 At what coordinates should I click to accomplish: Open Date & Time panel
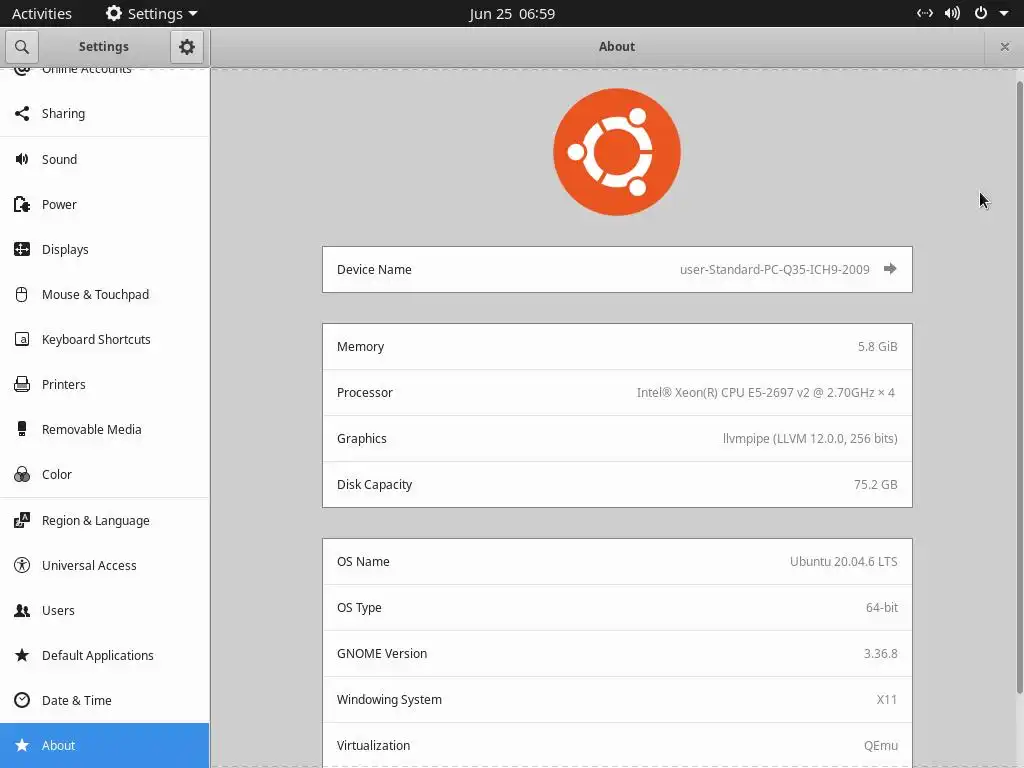coord(104,700)
